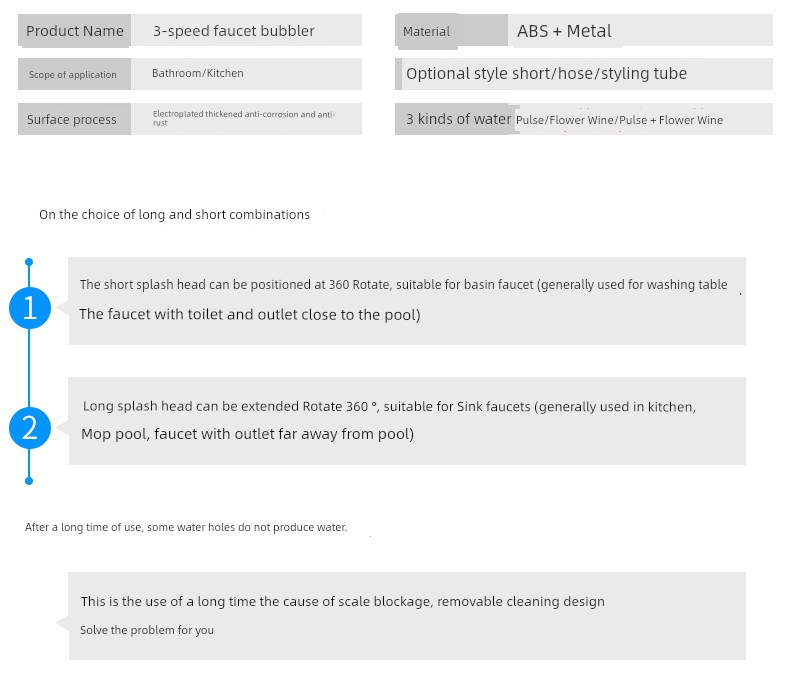Open the long splash head description box

point(407,420)
